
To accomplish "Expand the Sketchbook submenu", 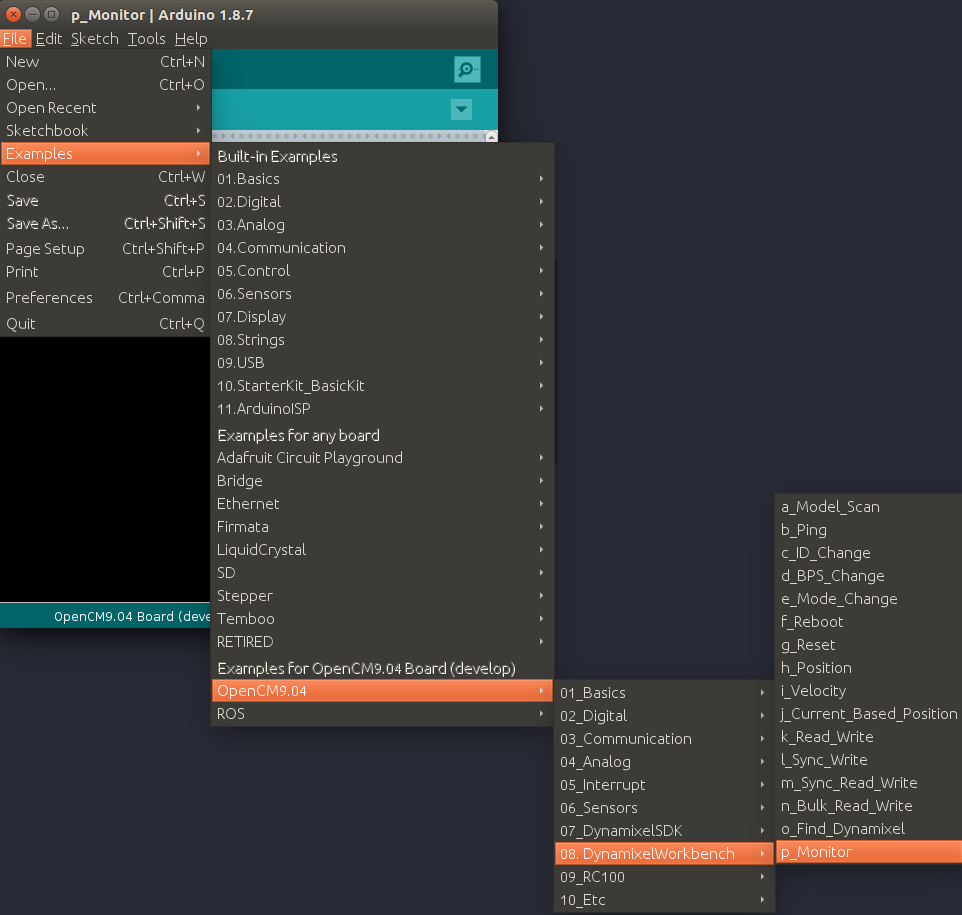I will tap(106, 131).
